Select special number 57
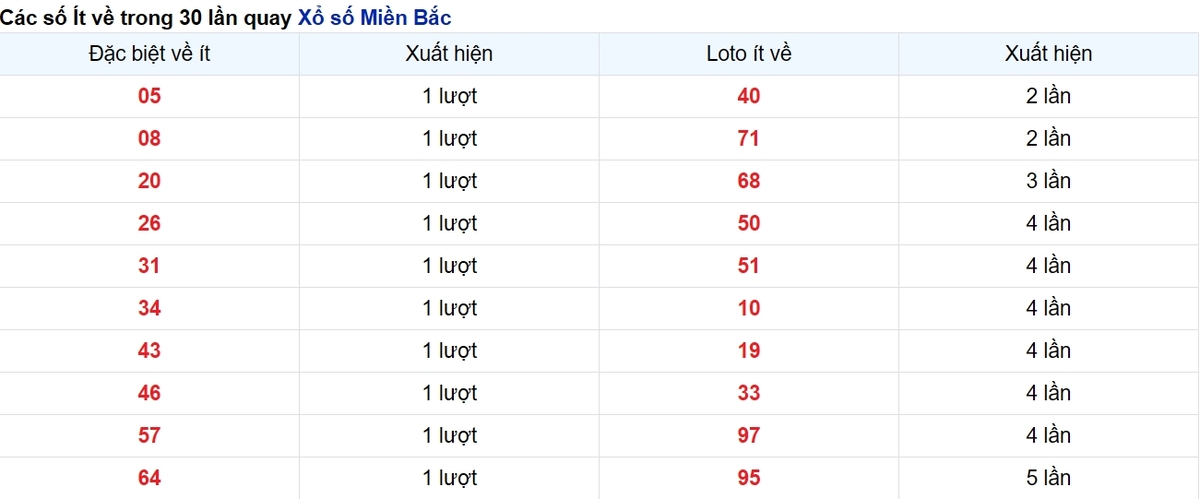The width and height of the screenshot is (1200, 499). coord(149,436)
